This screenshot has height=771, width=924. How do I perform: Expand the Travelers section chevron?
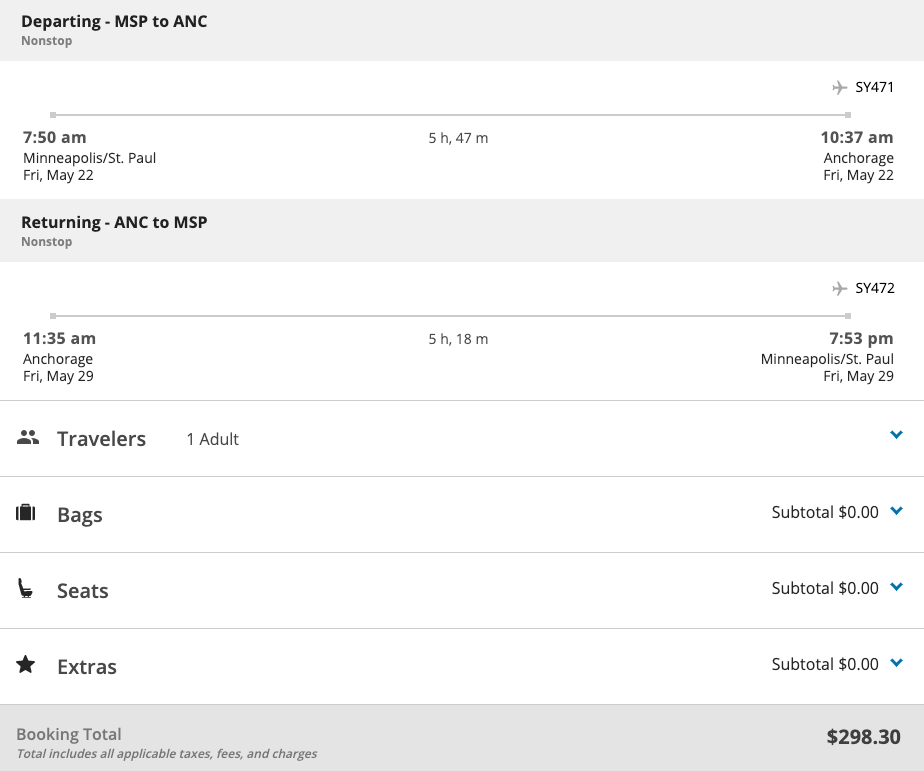tap(896, 435)
